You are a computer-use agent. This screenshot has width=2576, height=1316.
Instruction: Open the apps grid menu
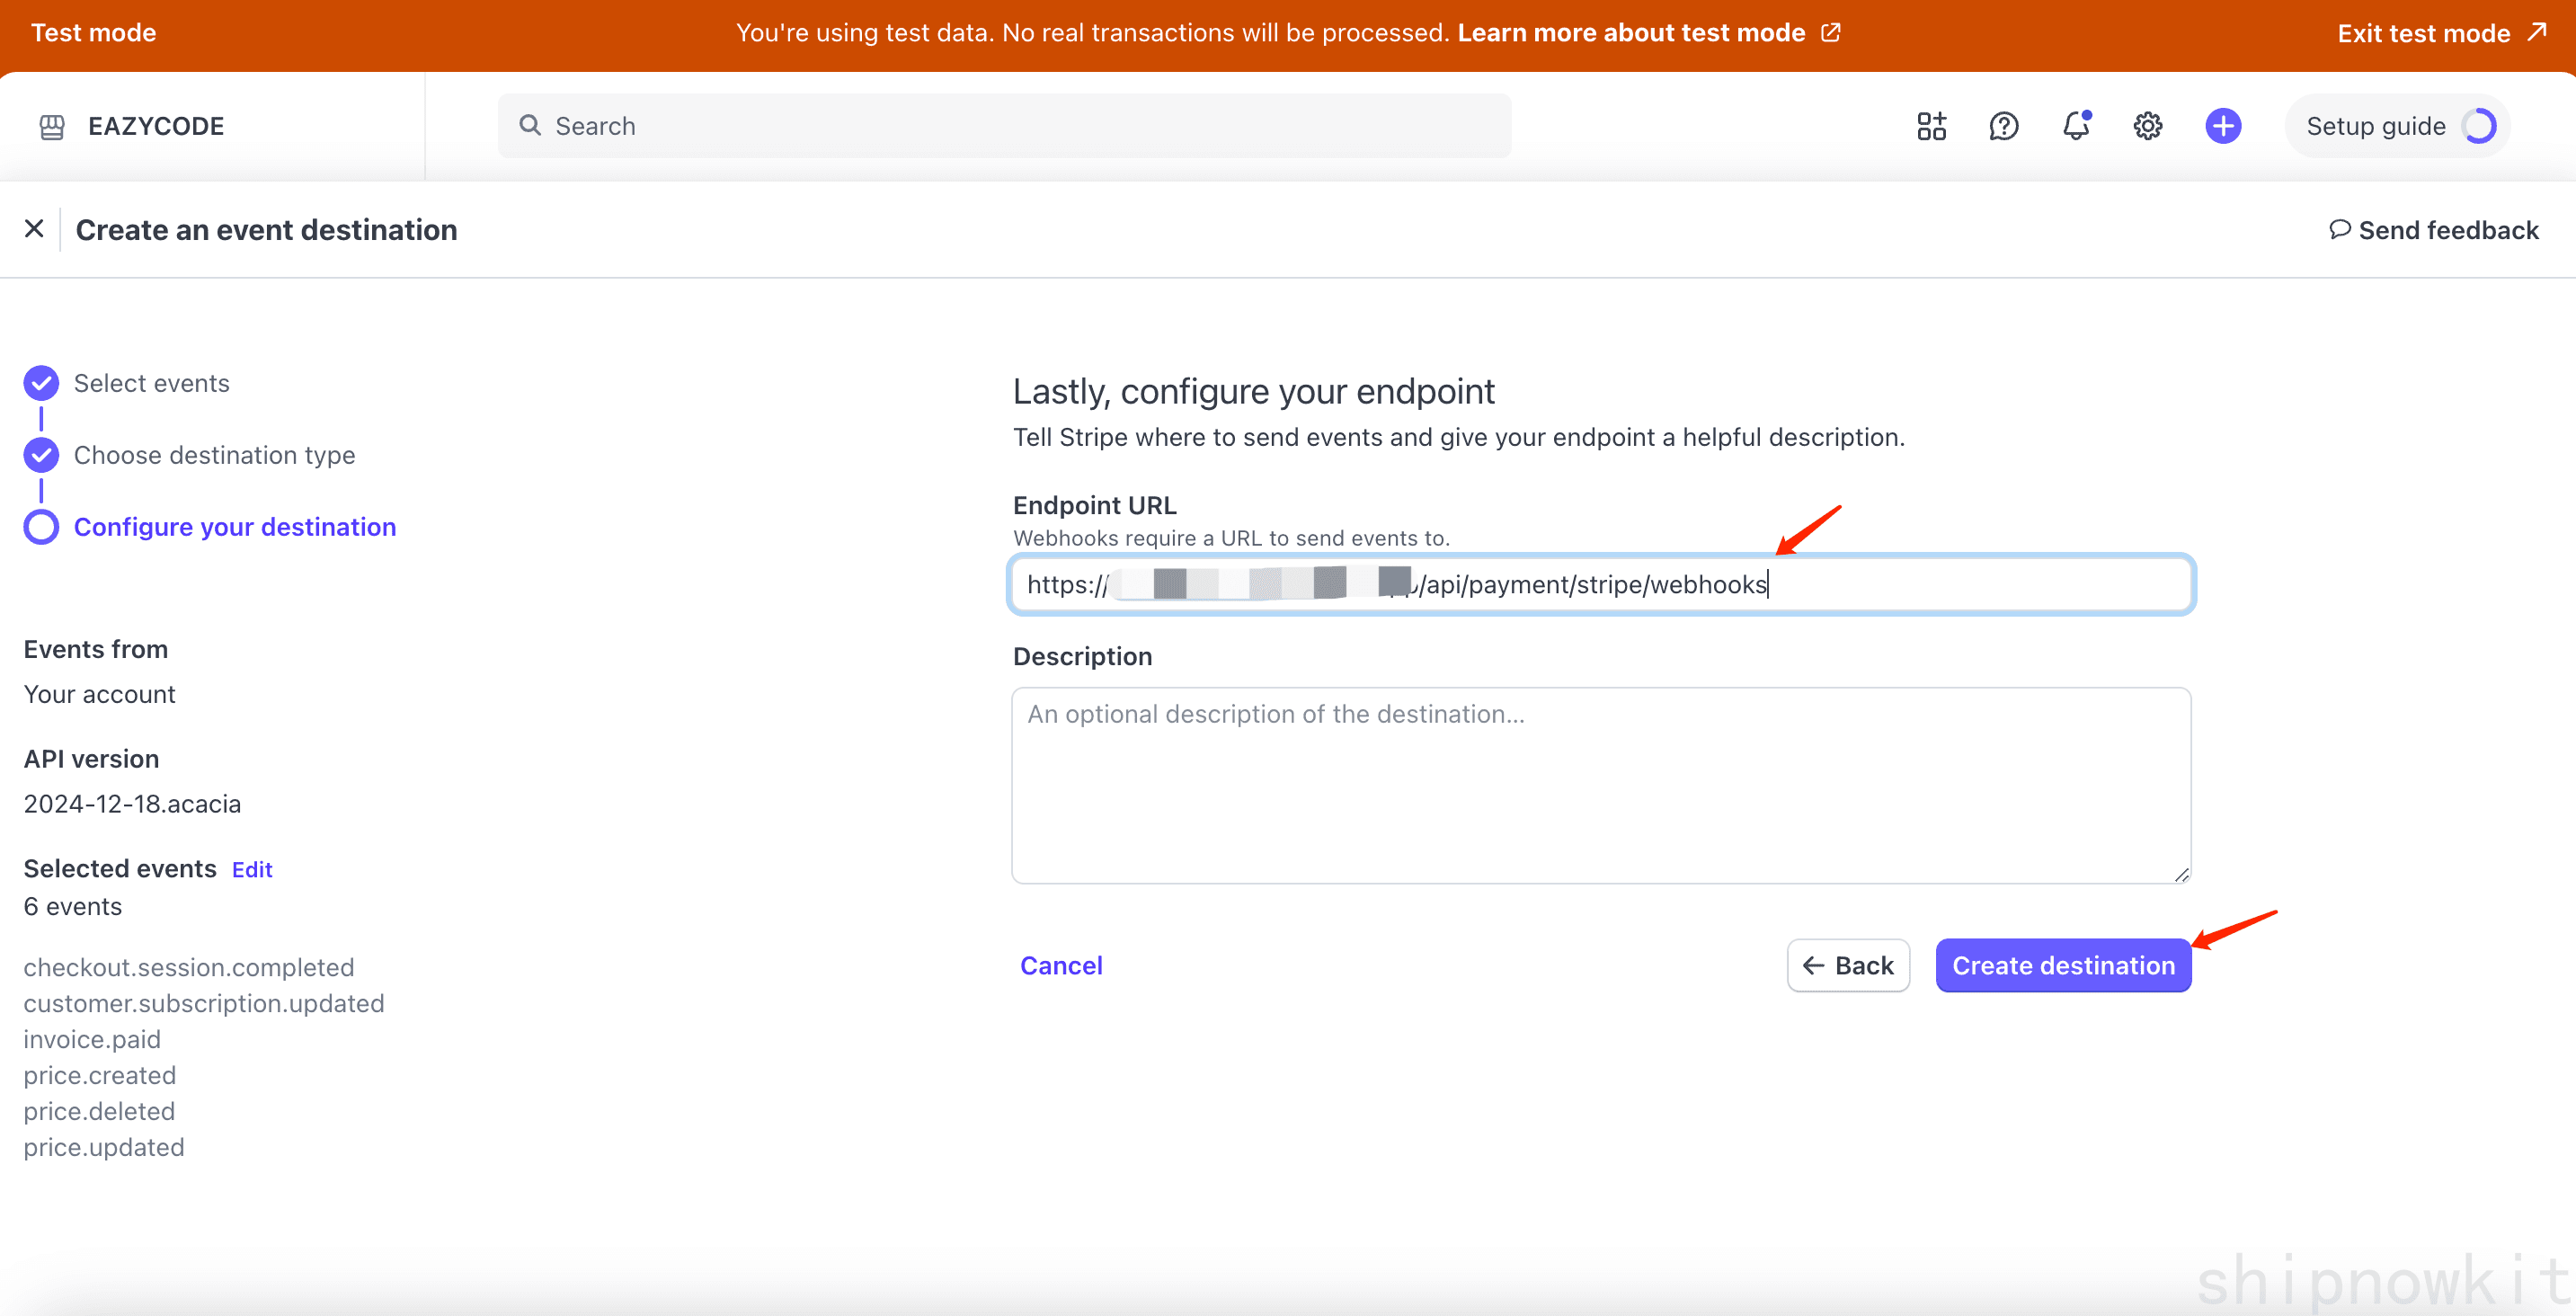1931,125
